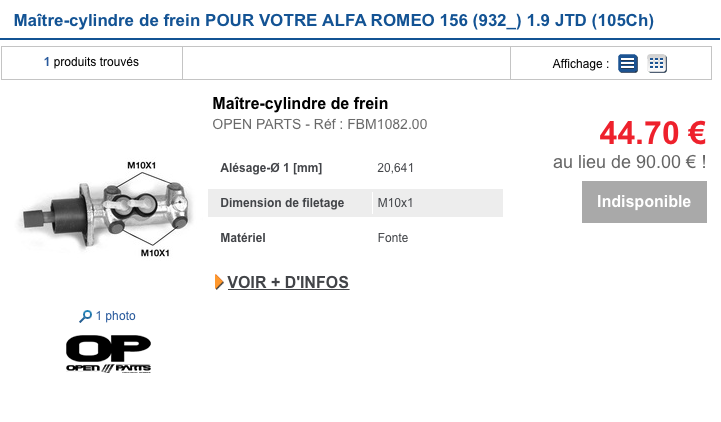Click the Indisponible button
The height and width of the screenshot is (422, 721).
[644, 202]
